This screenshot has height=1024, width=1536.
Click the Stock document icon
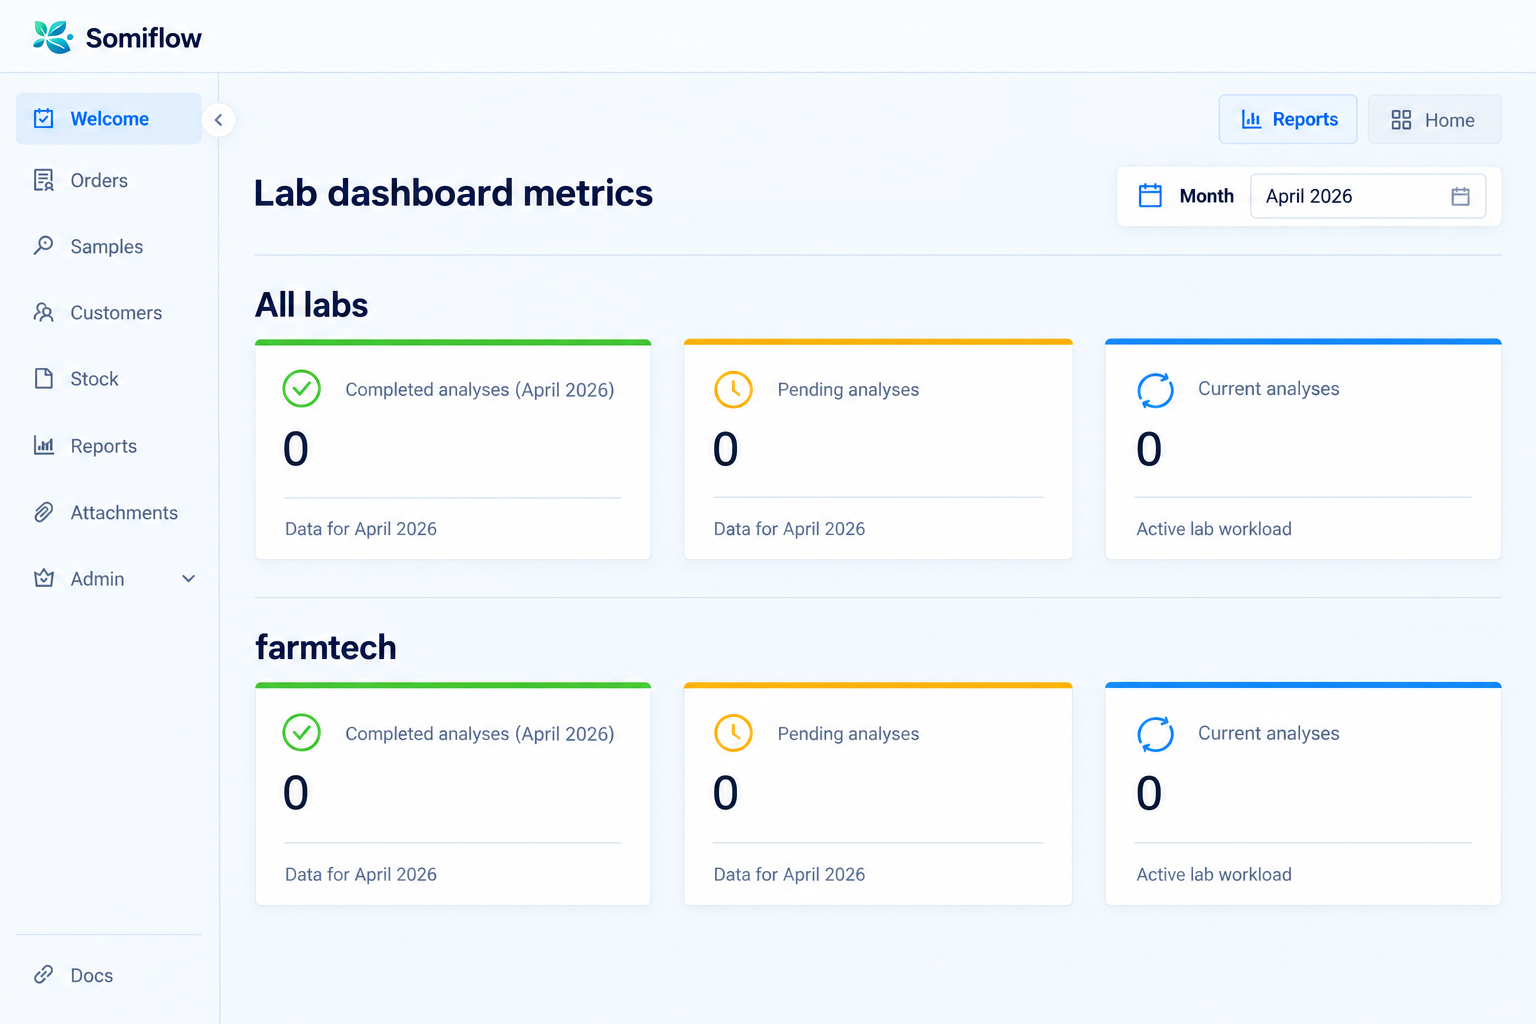[x=44, y=378]
